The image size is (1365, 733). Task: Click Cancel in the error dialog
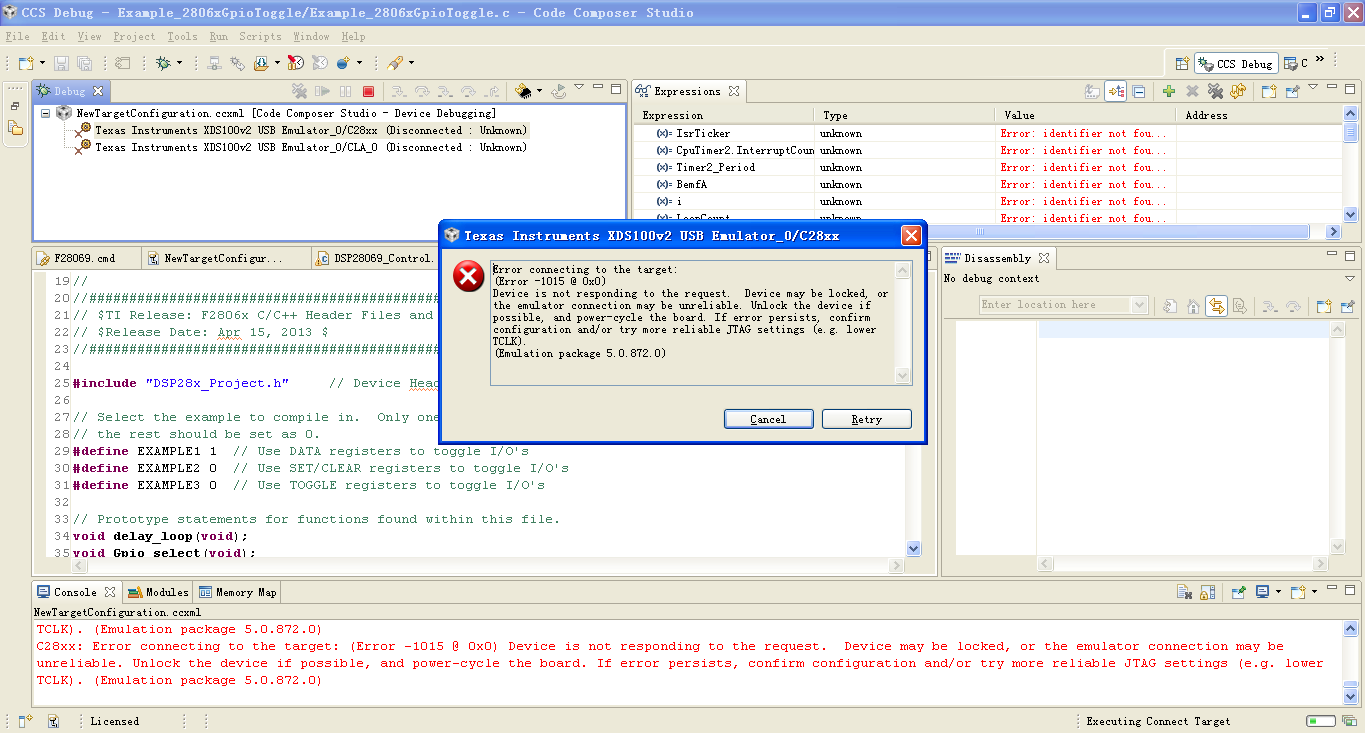[768, 419]
